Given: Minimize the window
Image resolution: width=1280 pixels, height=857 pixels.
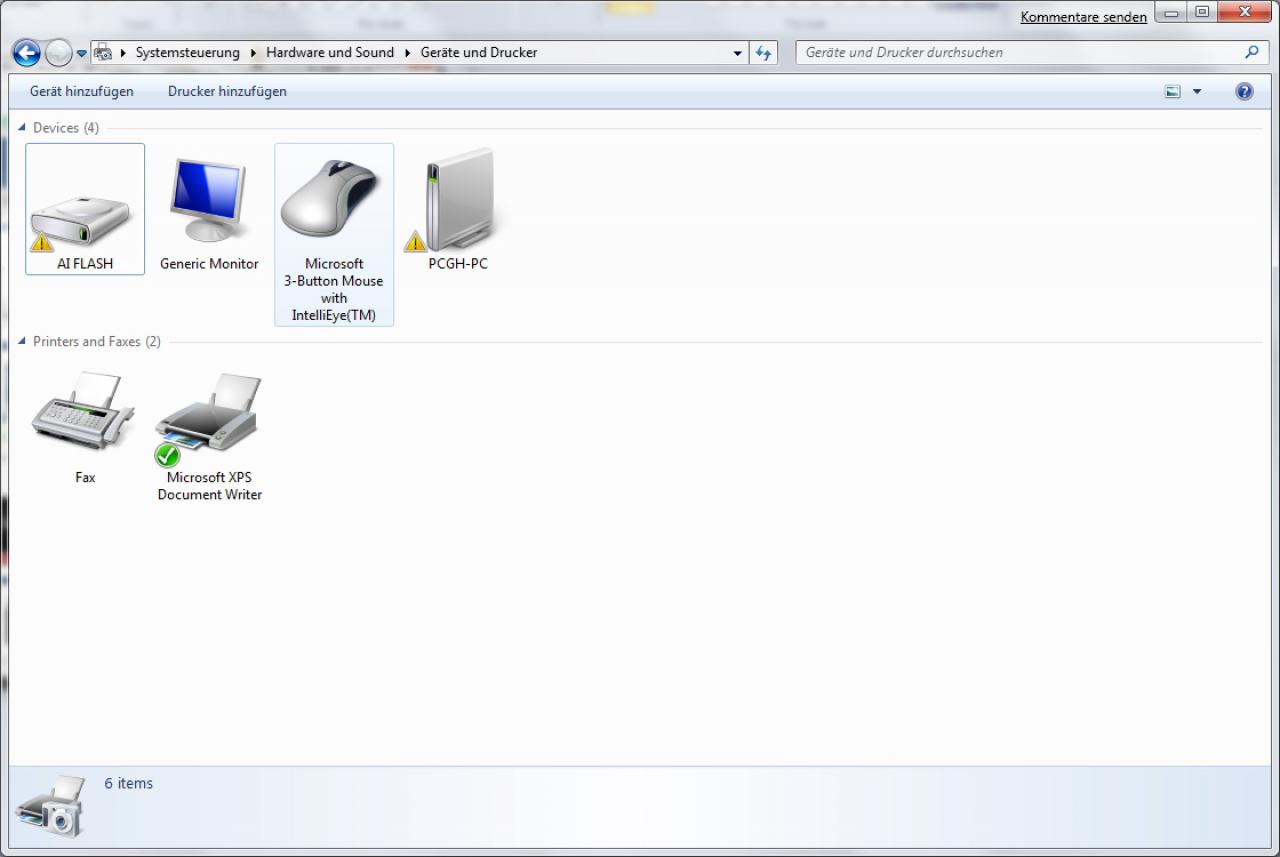Looking at the screenshot, I should (1171, 12).
